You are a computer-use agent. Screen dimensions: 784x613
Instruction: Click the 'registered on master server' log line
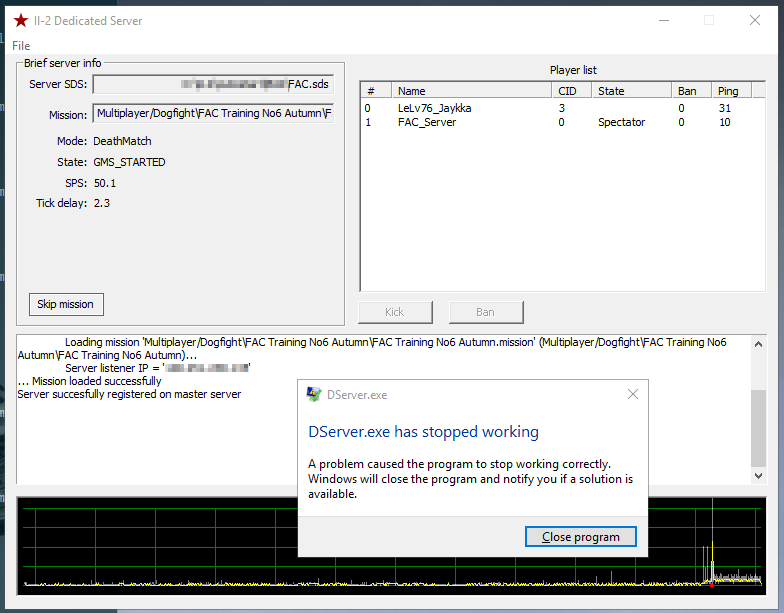tap(129, 394)
